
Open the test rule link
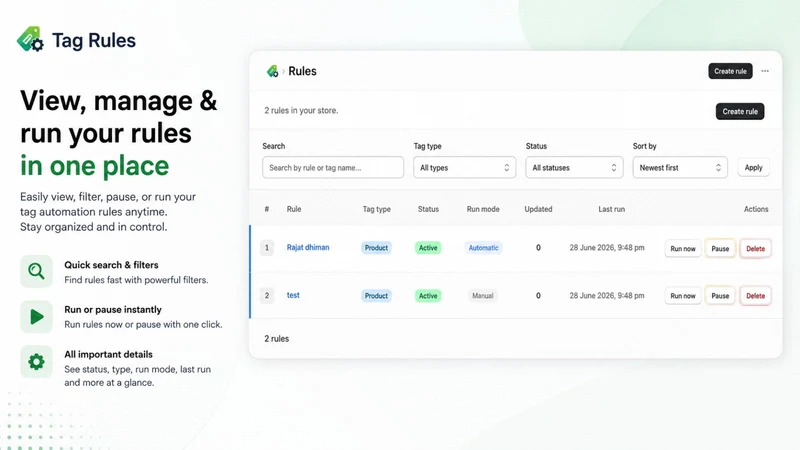click(x=293, y=295)
